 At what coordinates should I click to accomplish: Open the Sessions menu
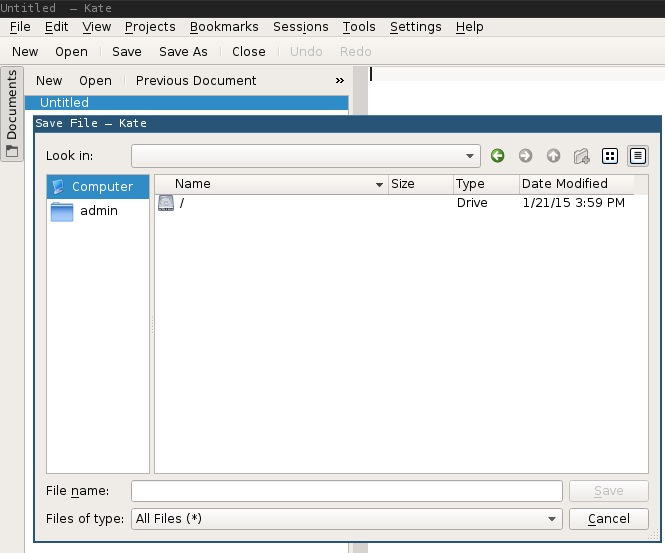point(300,27)
